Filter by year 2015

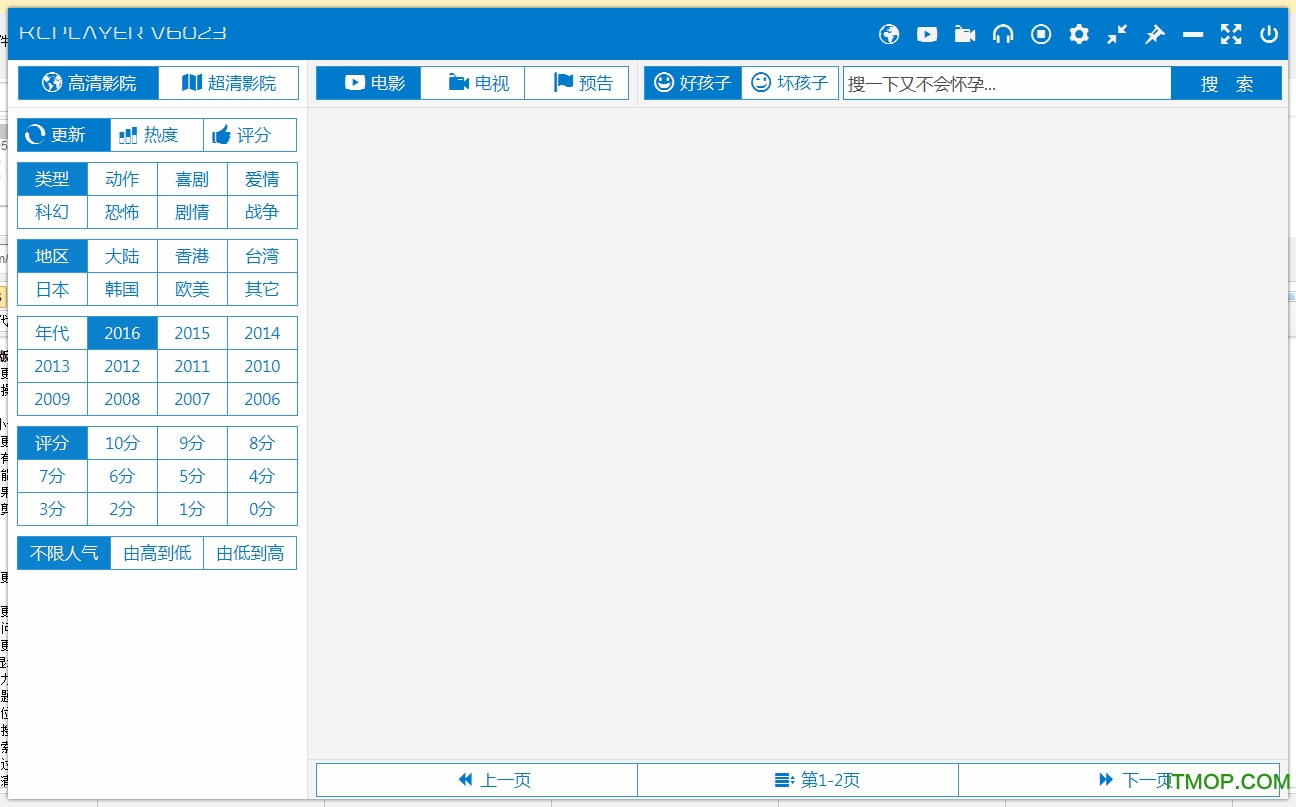(x=192, y=333)
